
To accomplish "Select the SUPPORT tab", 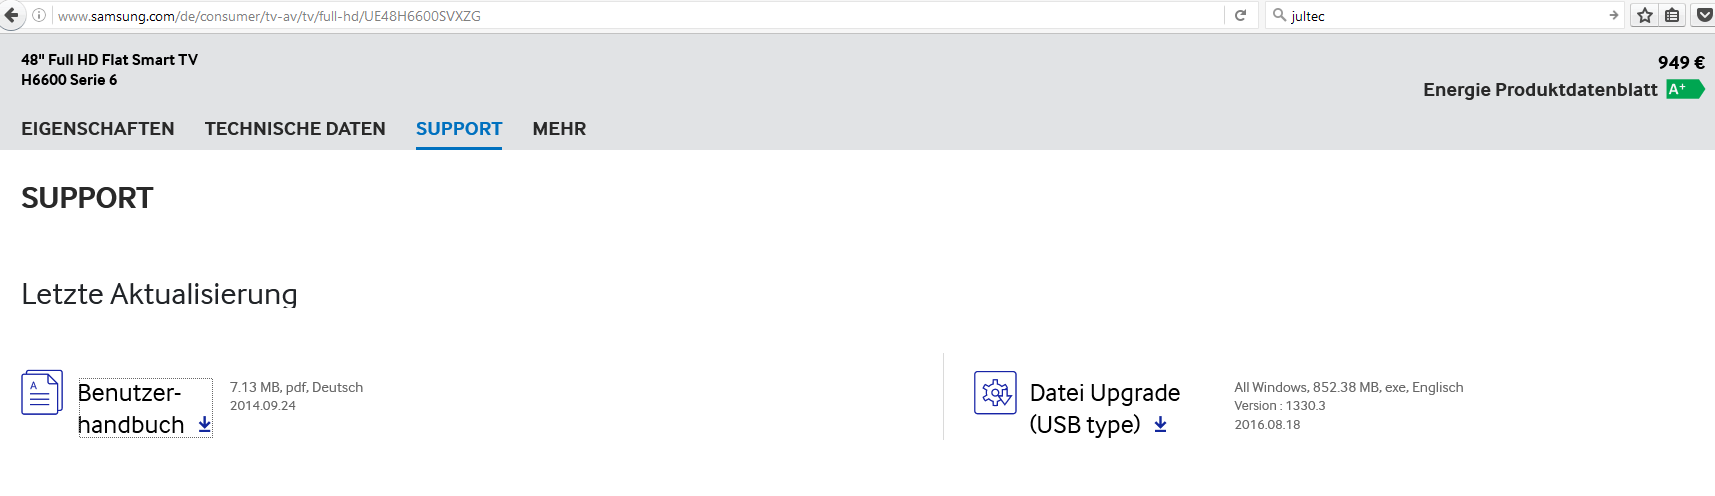I will coord(459,129).
